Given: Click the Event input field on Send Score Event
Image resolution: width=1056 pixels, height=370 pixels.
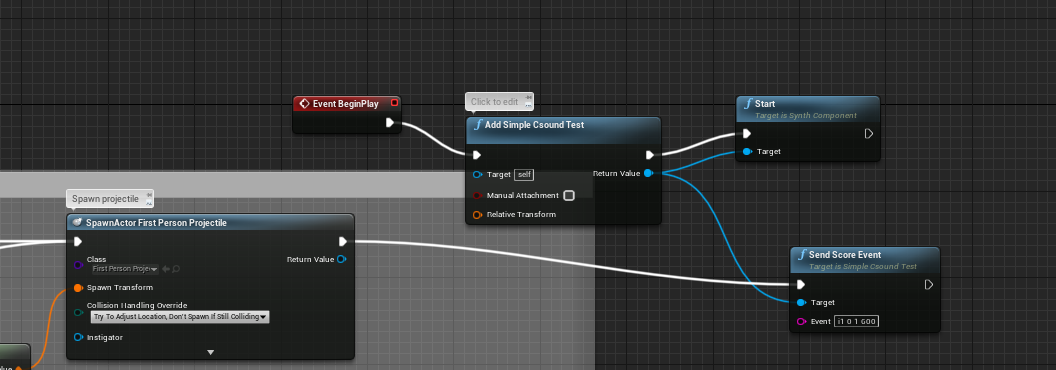Looking at the screenshot, I should [x=856, y=321].
